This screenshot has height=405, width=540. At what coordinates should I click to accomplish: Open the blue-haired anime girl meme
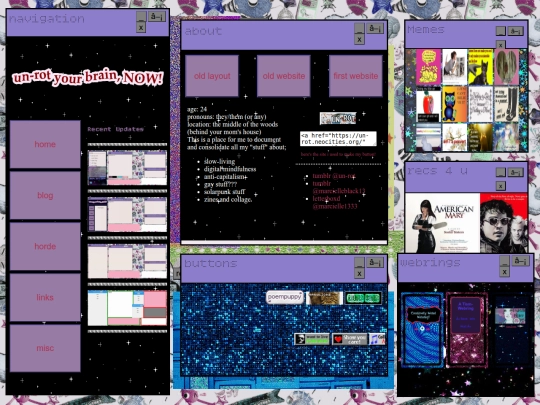click(507, 137)
